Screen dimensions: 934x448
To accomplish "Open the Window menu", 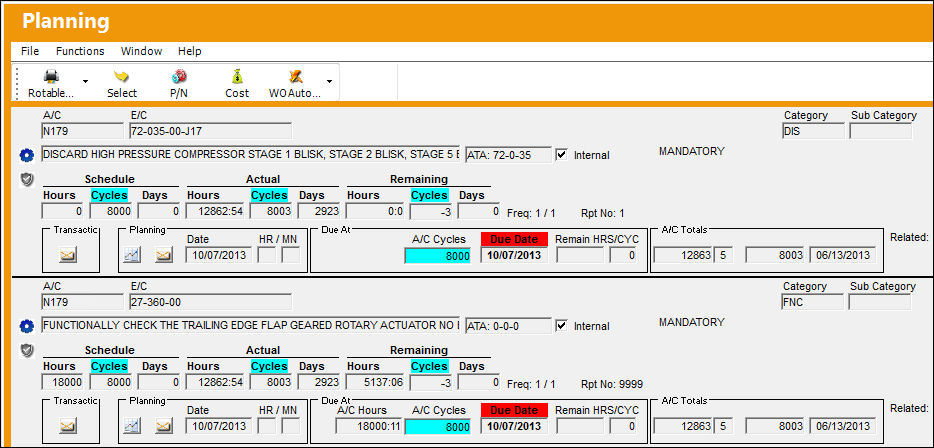I will click(x=141, y=51).
